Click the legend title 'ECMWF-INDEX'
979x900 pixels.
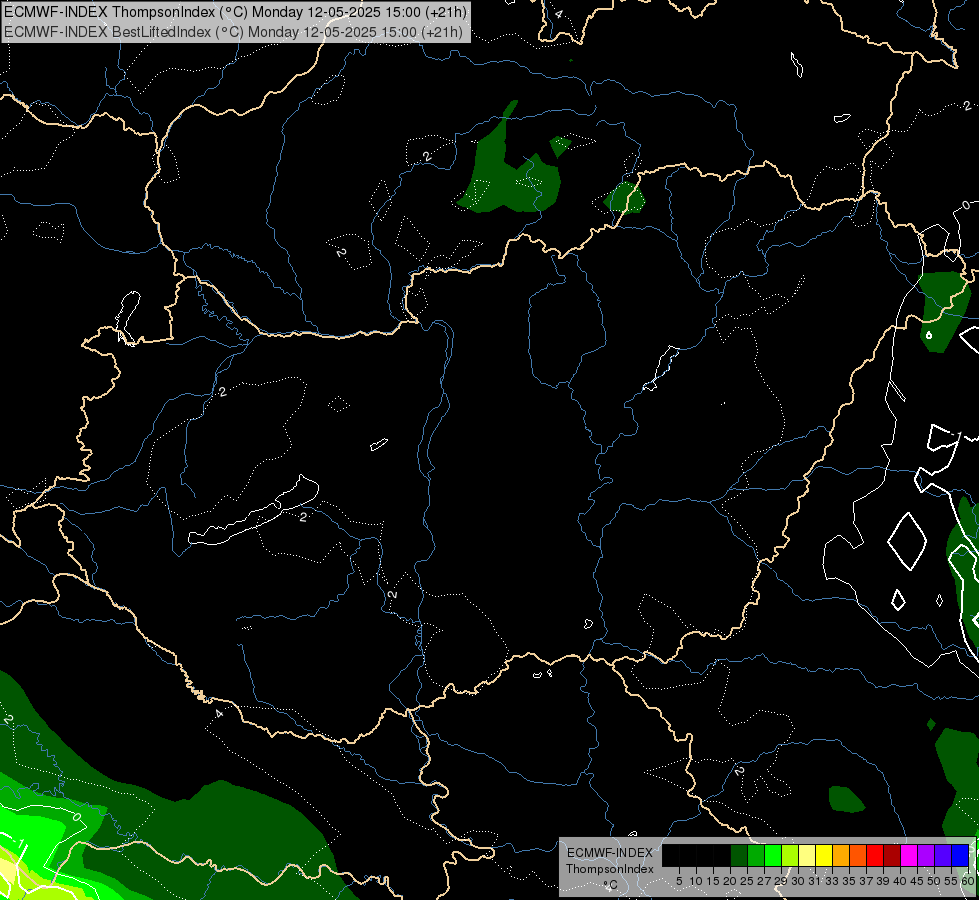610,853
